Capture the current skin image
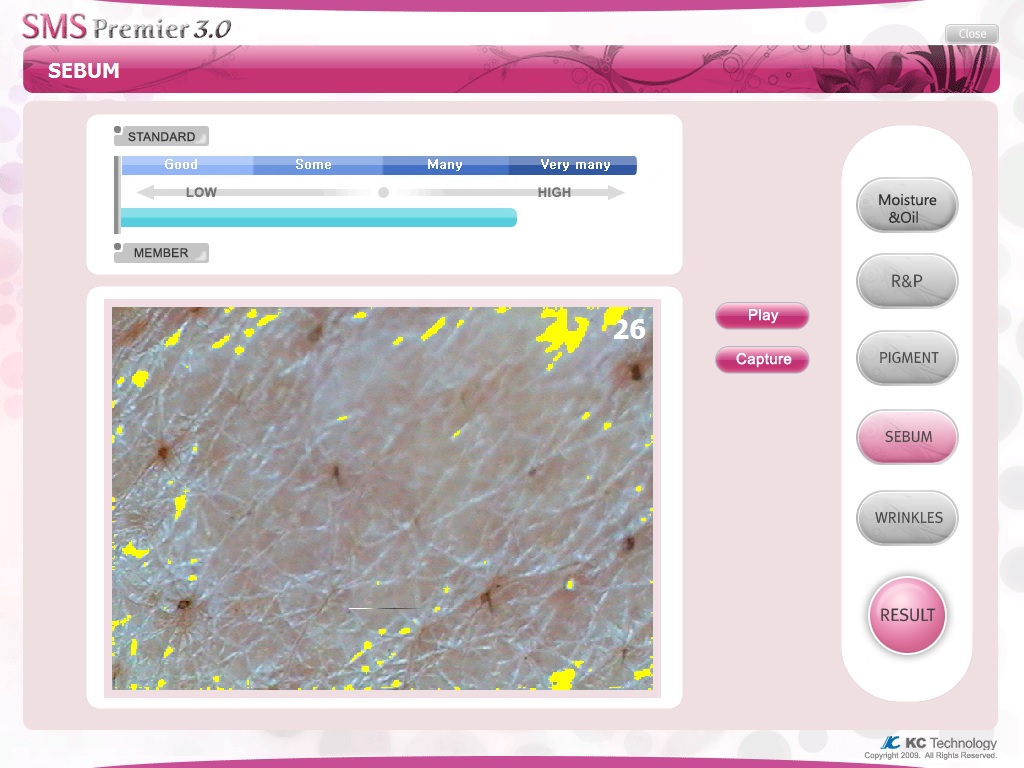 click(x=762, y=359)
